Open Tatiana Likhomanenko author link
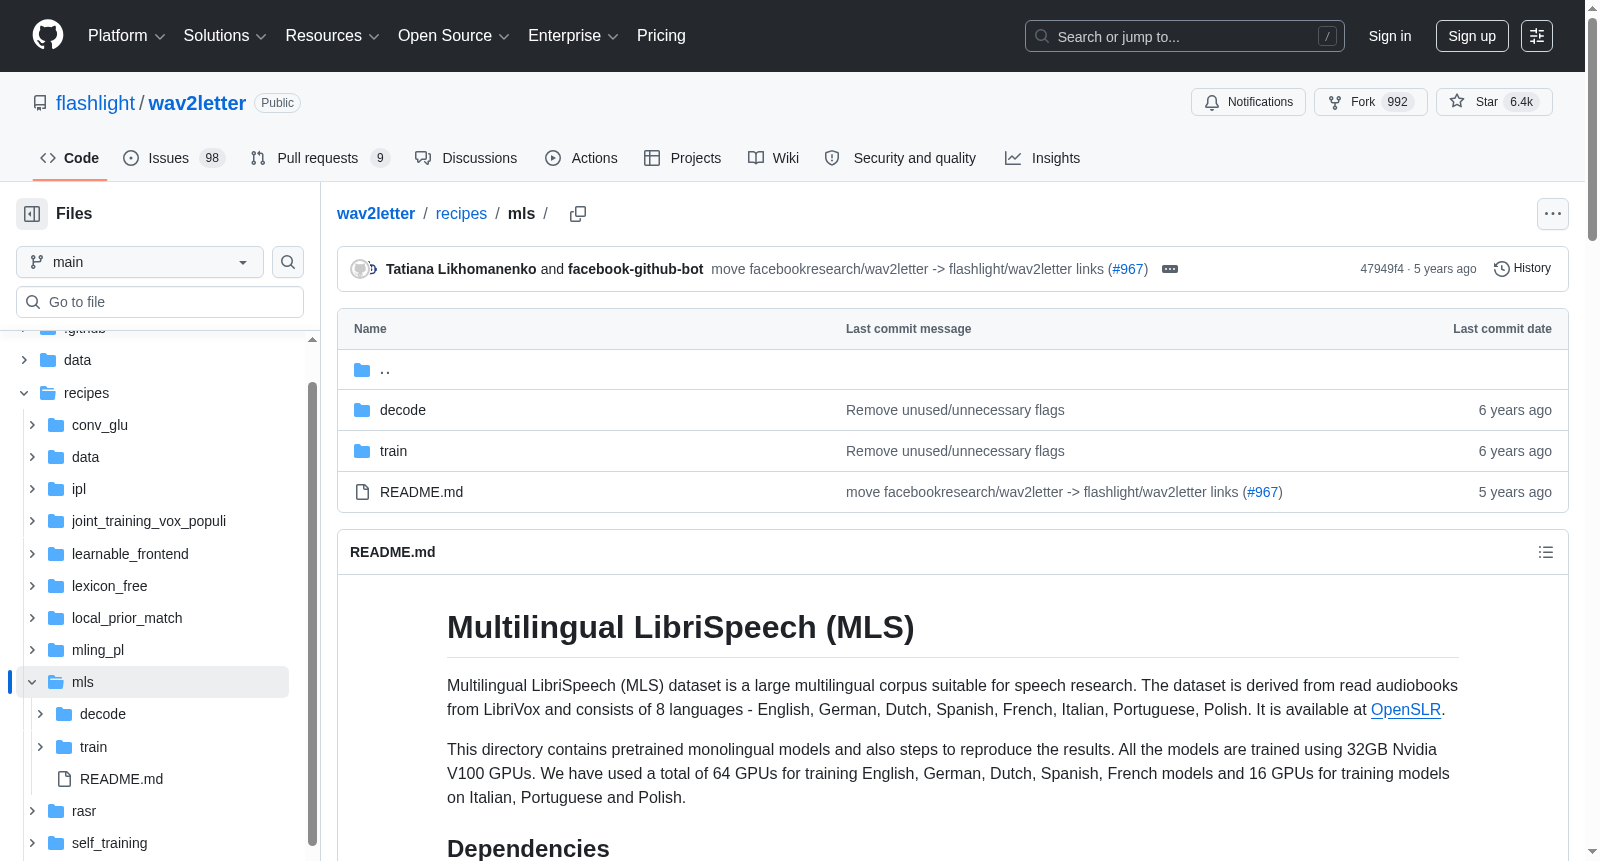1600x861 pixels. click(x=461, y=269)
